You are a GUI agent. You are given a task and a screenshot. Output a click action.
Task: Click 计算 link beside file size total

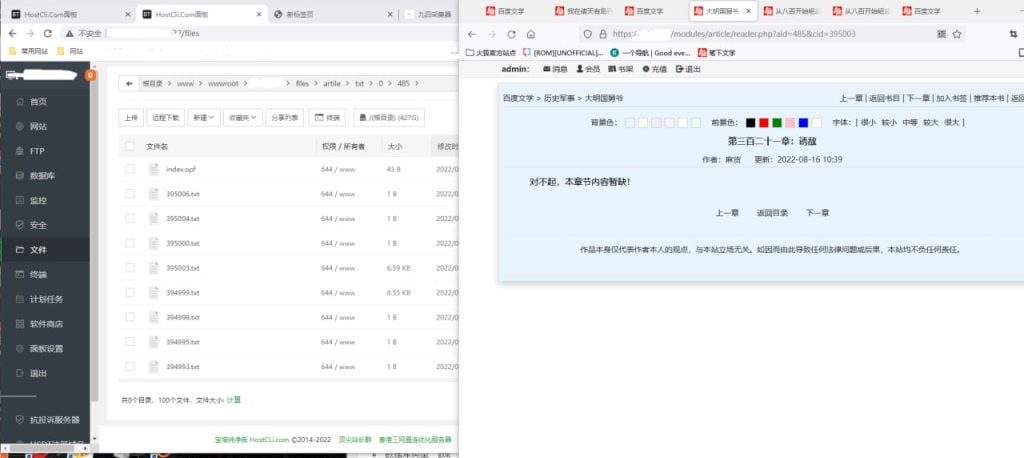coord(233,399)
